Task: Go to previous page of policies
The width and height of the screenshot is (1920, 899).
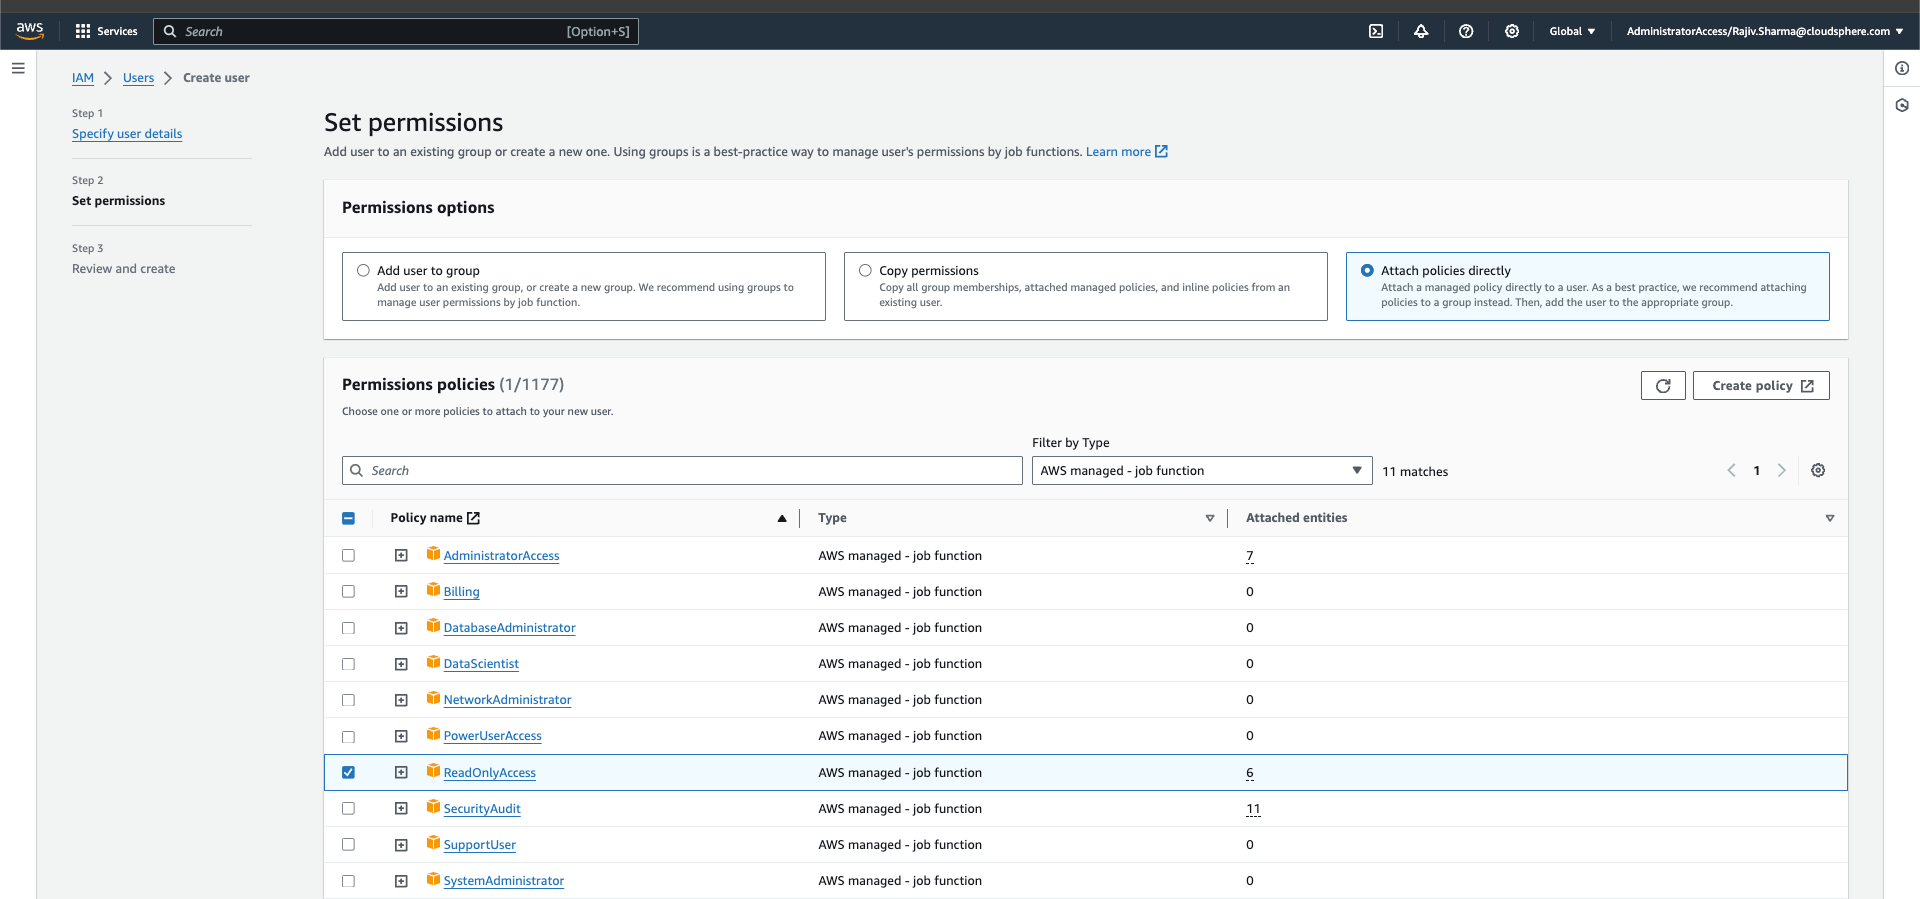Action: tap(1732, 470)
